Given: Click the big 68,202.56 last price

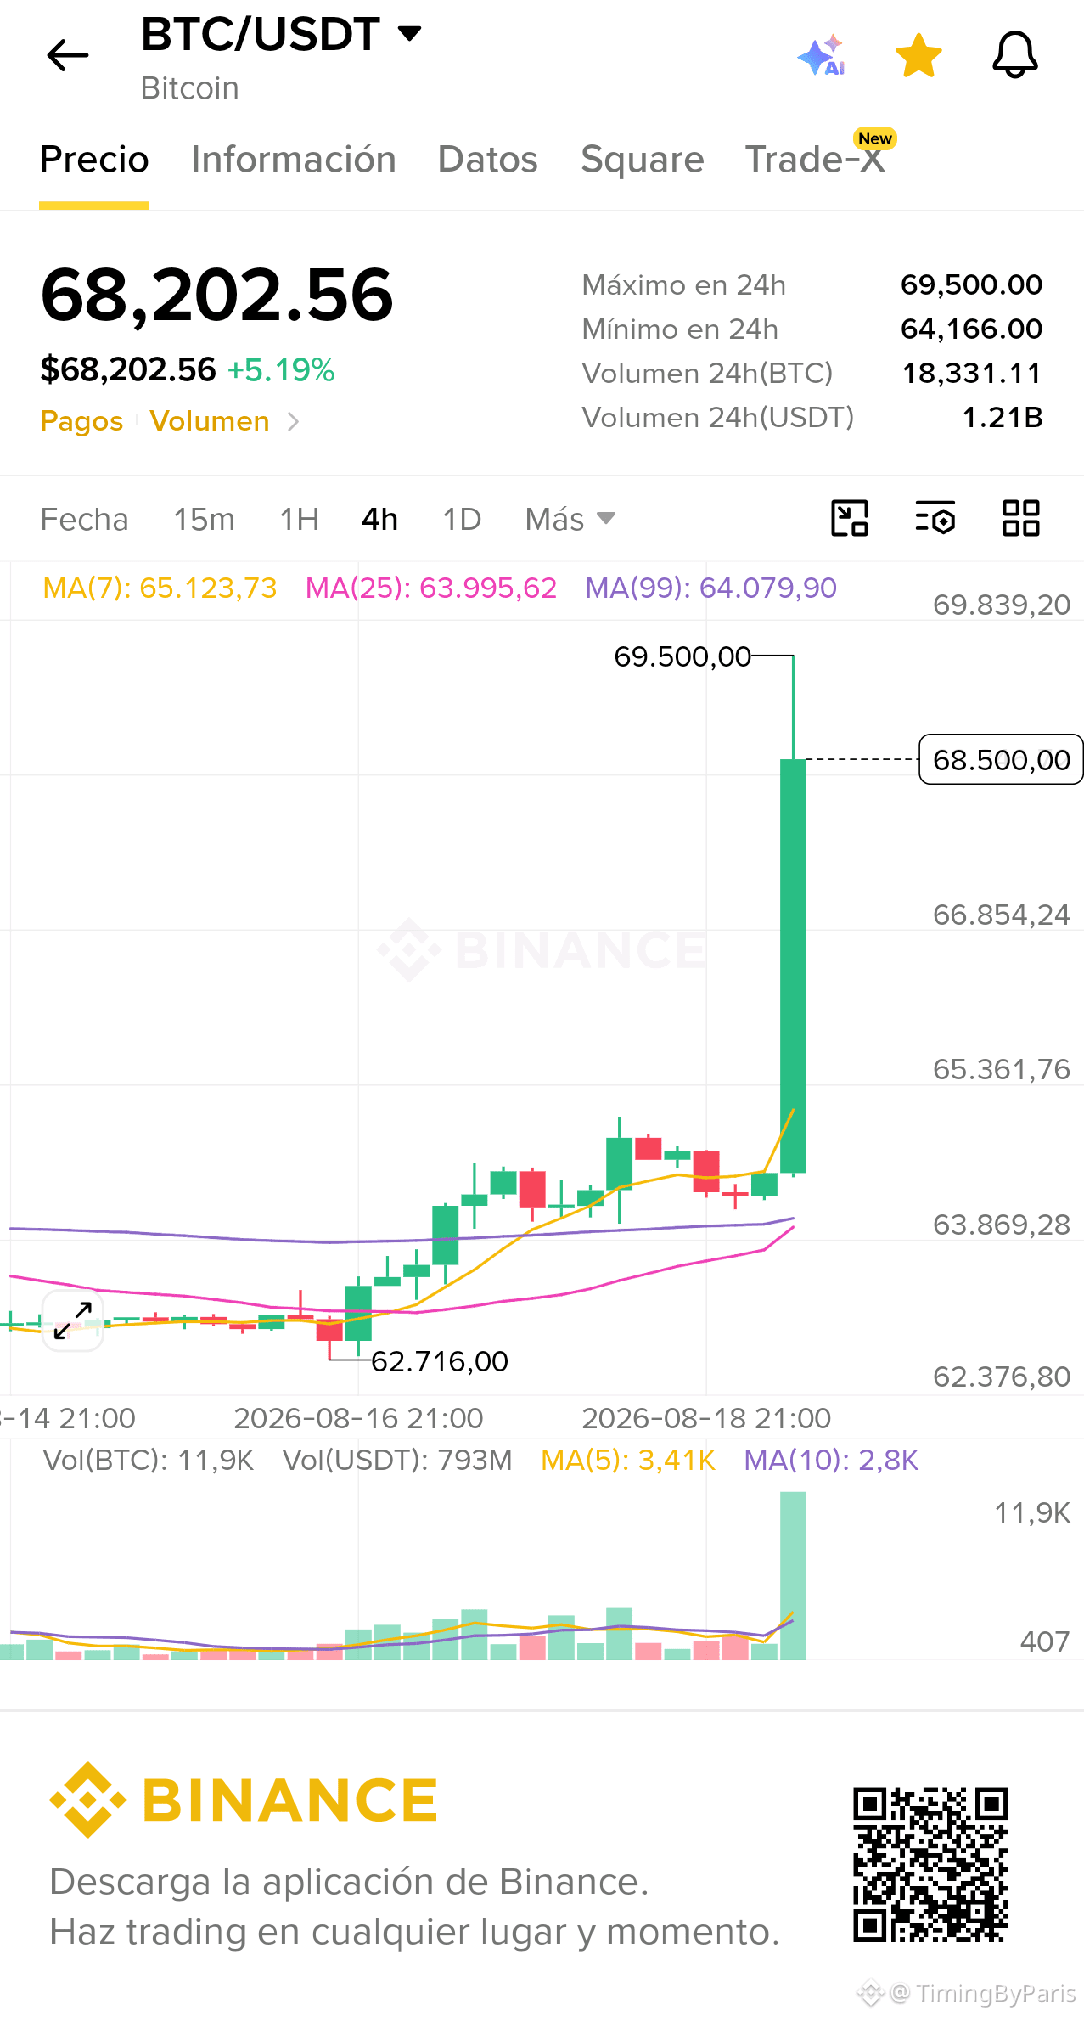Looking at the screenshot, I should coord(217,295).
